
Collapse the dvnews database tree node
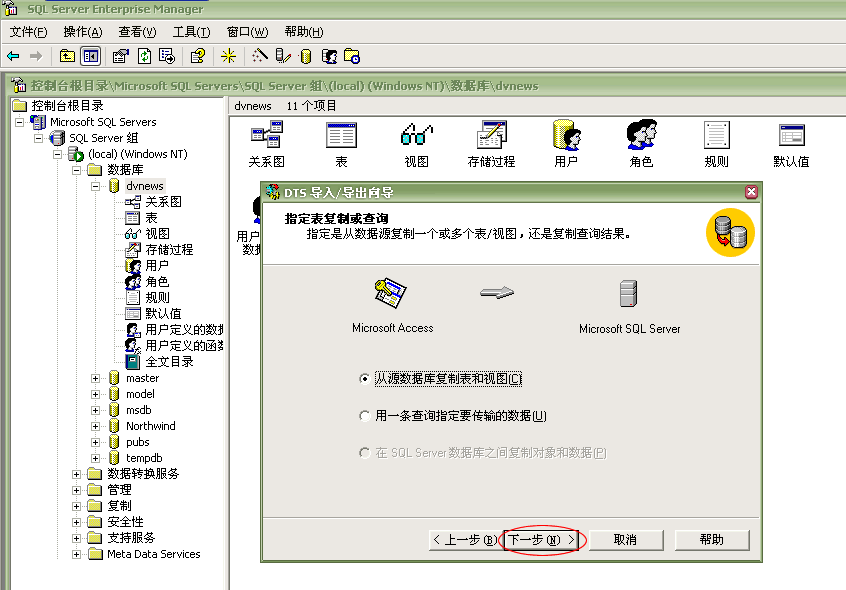click(95, 185)
